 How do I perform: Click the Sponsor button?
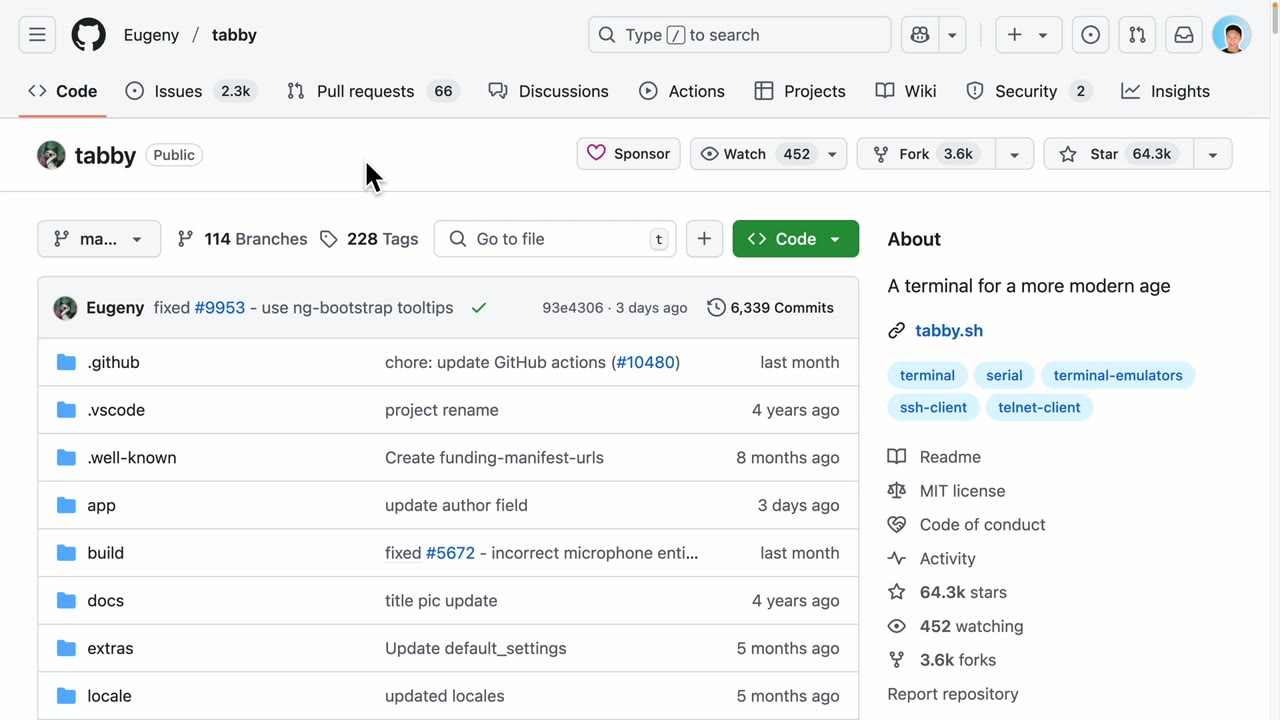629,154
